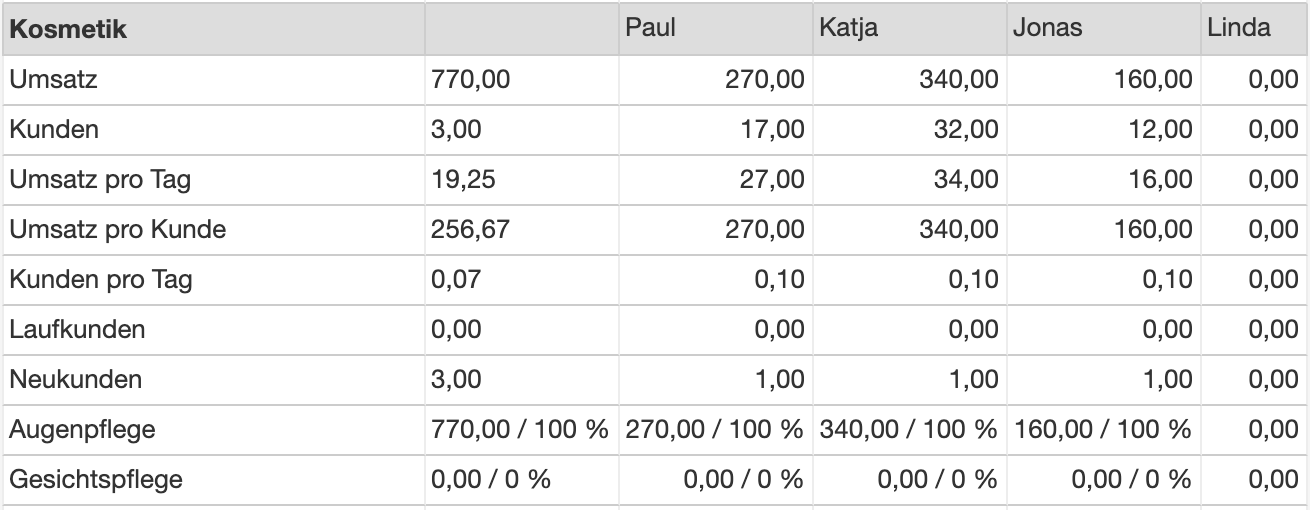Click the Laufkunden row label
The width and height of the screenshot is (1310, 510).
coord(77,329)
